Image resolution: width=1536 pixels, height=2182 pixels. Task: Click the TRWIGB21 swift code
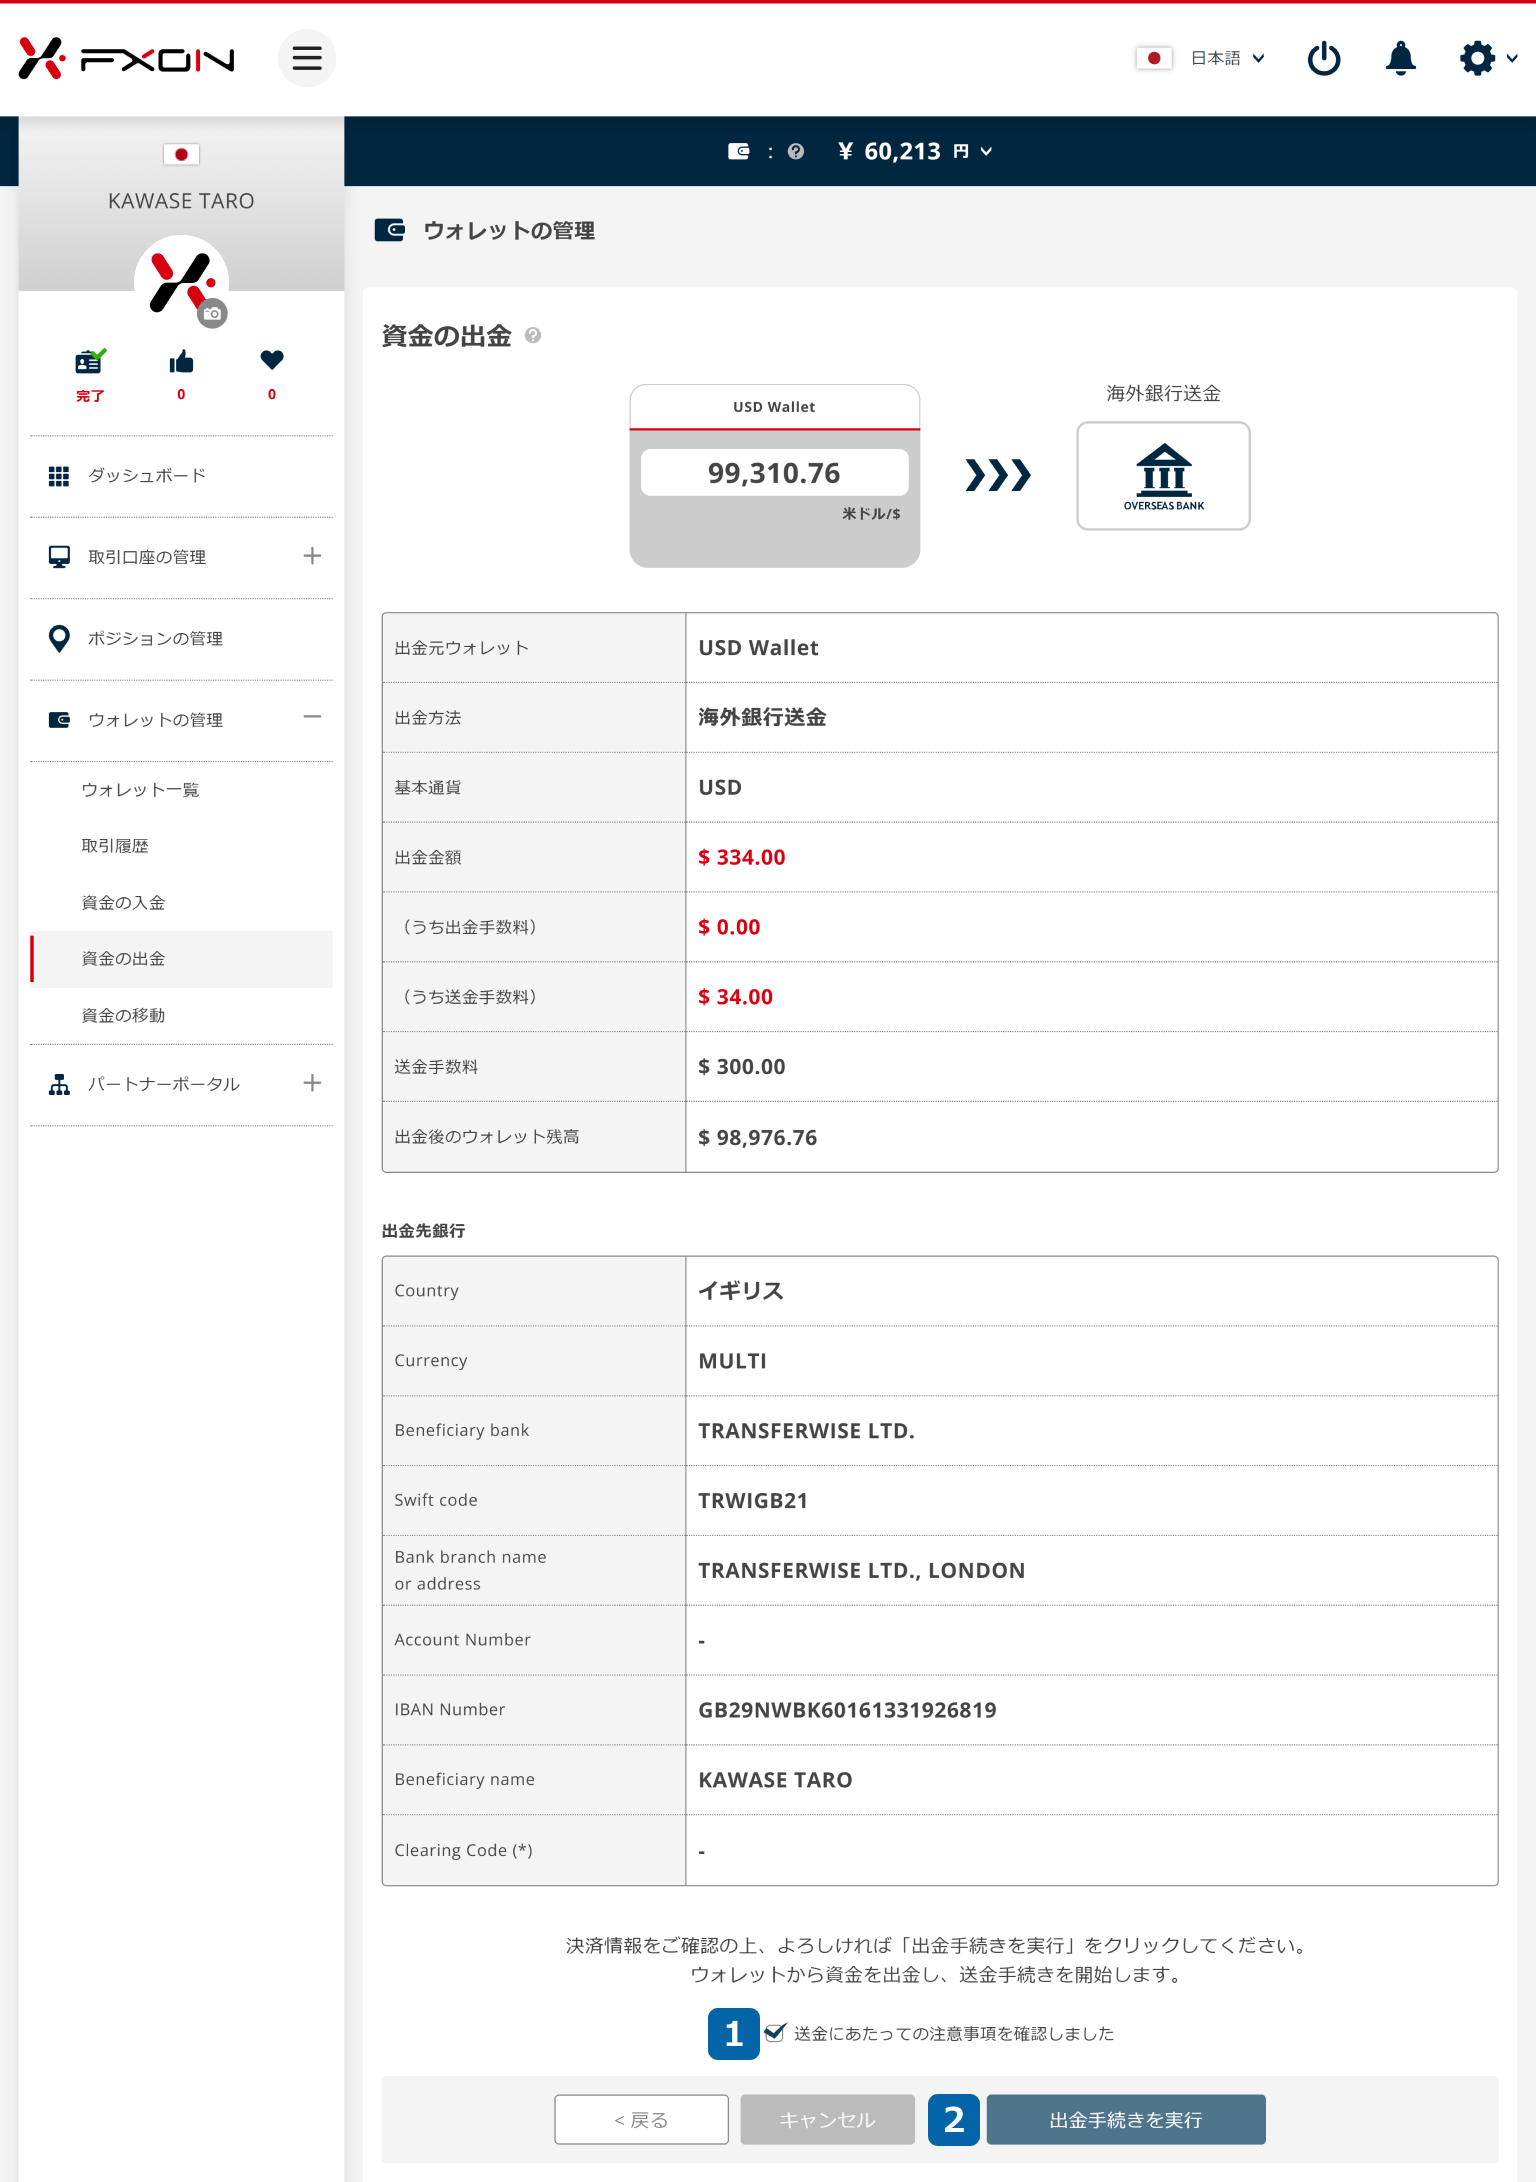[753, 1501]
